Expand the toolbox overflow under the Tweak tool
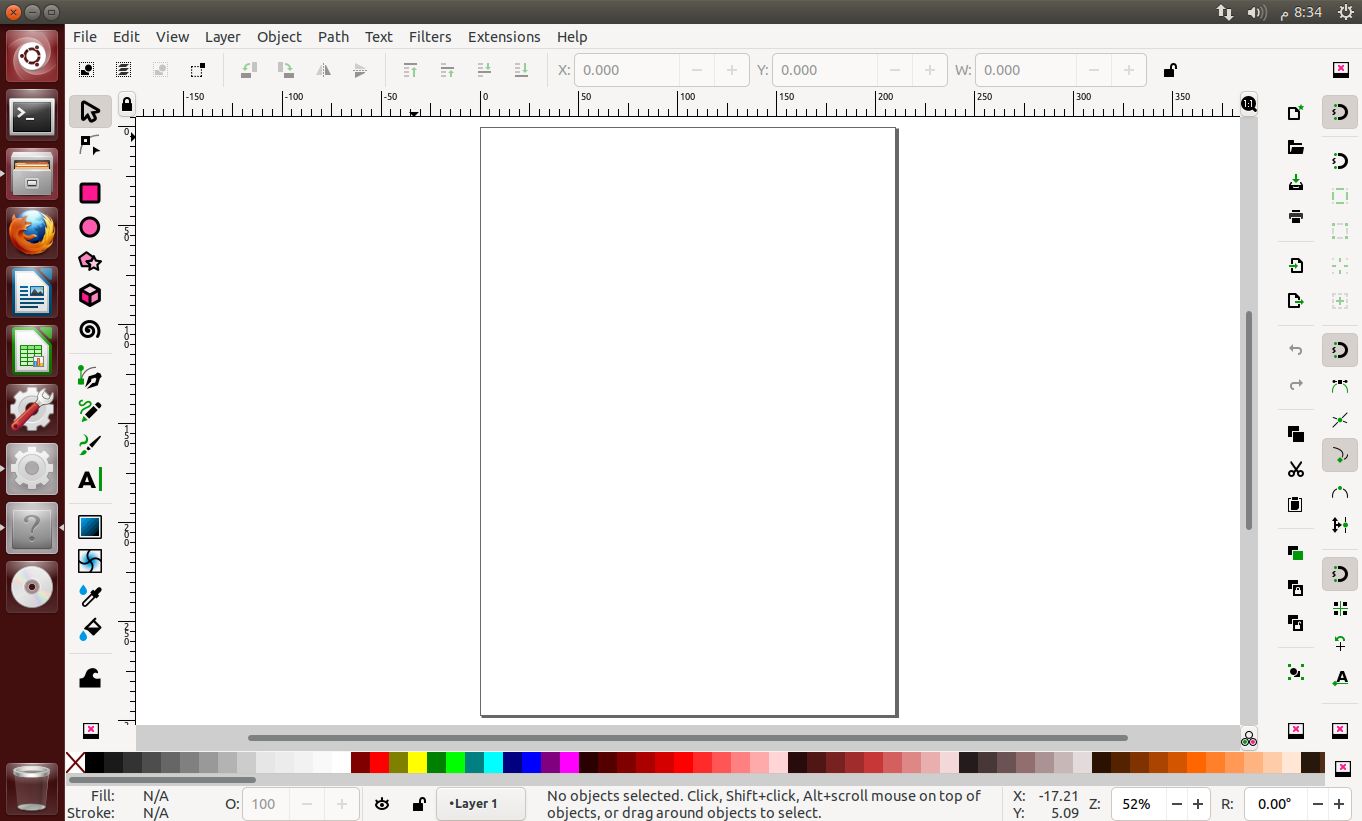 click(x=90, y=730)
